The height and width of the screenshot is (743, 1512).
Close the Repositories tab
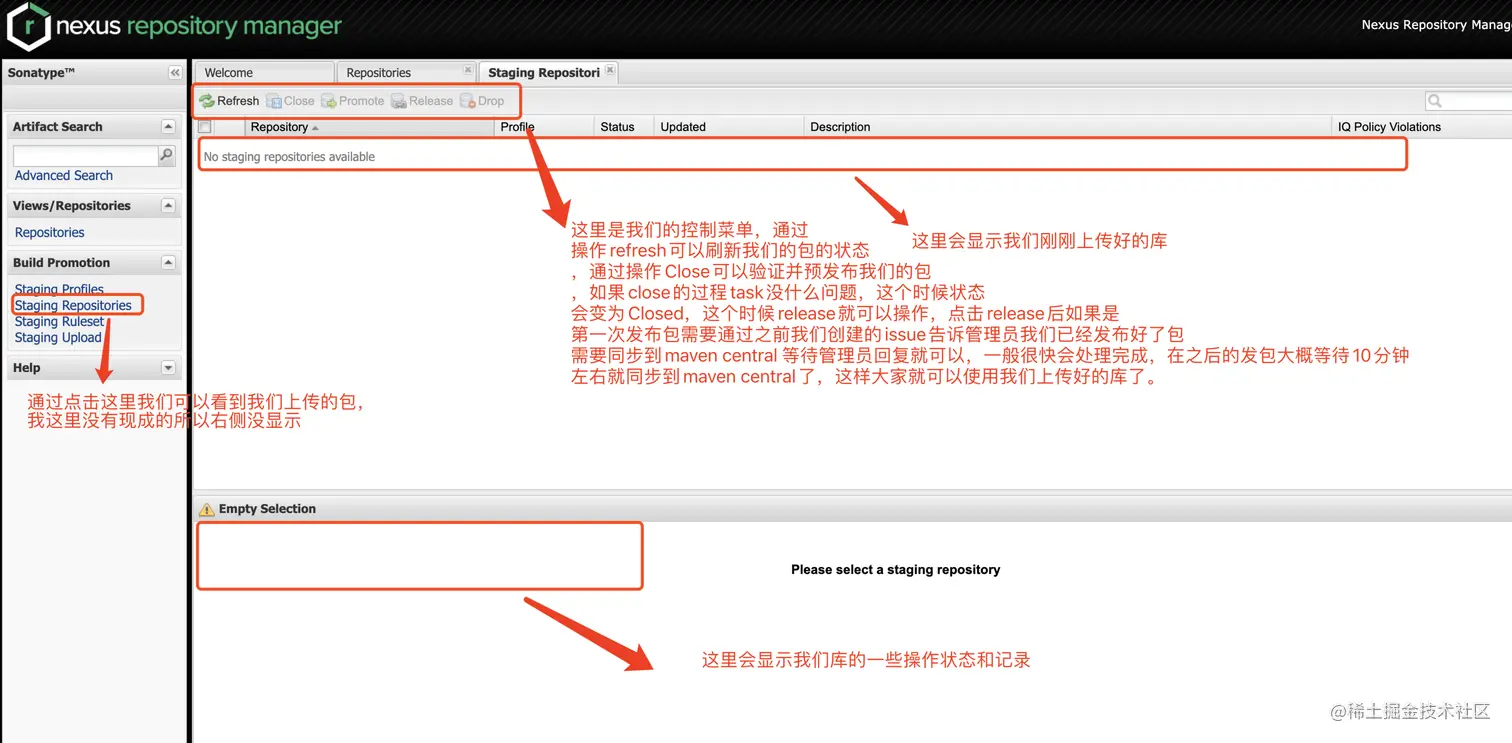467,70
